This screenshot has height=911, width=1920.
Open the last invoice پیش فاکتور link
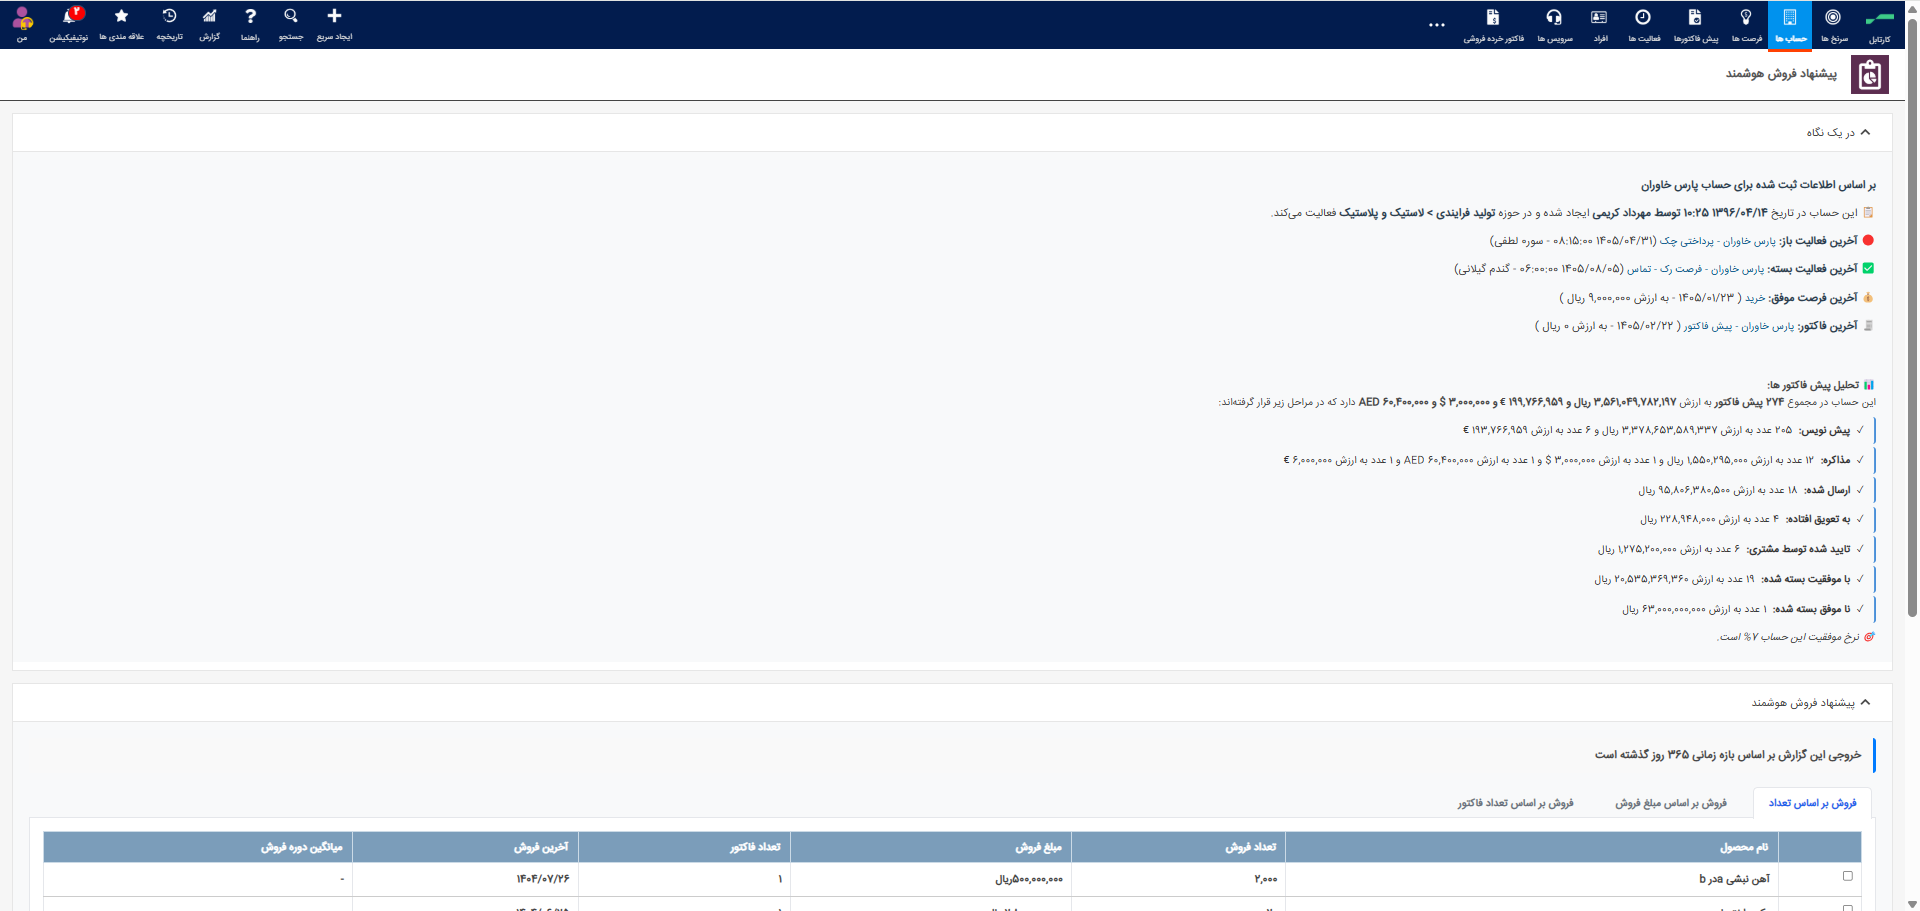pyautogui.click(x=1738, y=326)
